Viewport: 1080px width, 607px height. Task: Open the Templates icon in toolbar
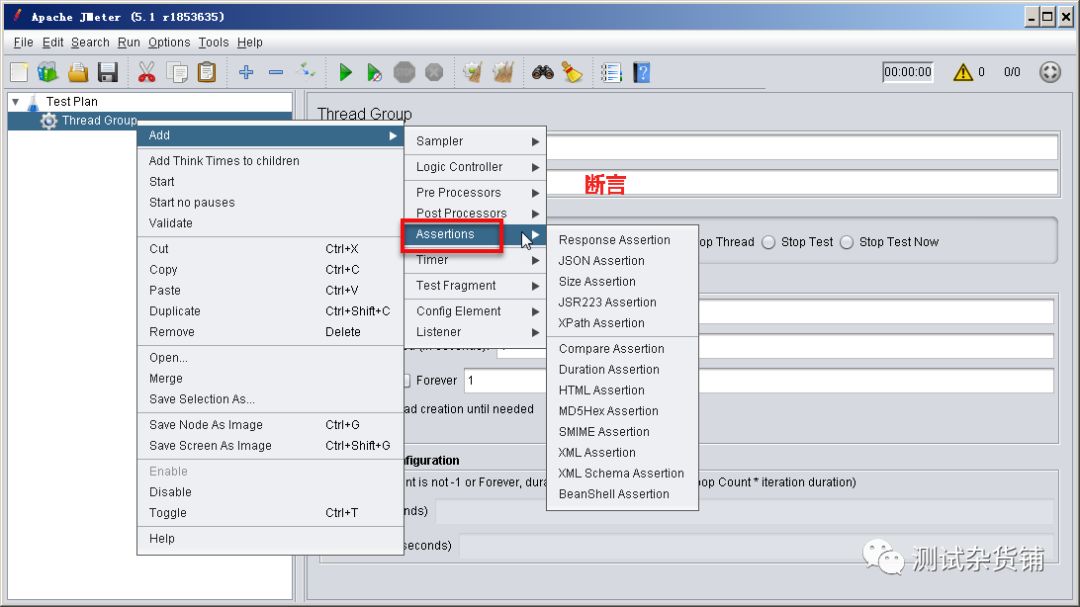[x=48, y=72]
